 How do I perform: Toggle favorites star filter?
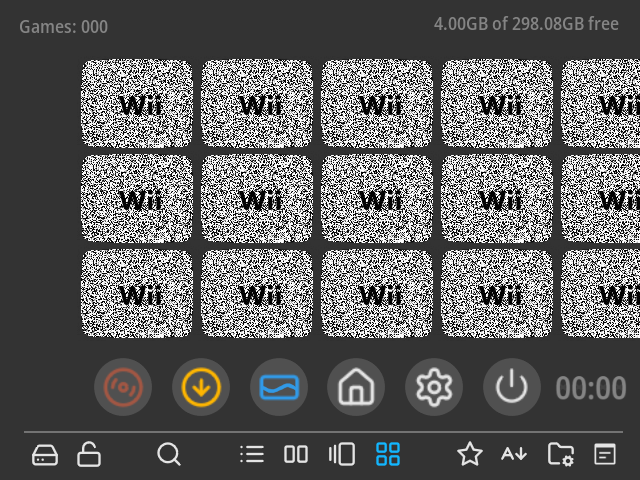(470, 454)
